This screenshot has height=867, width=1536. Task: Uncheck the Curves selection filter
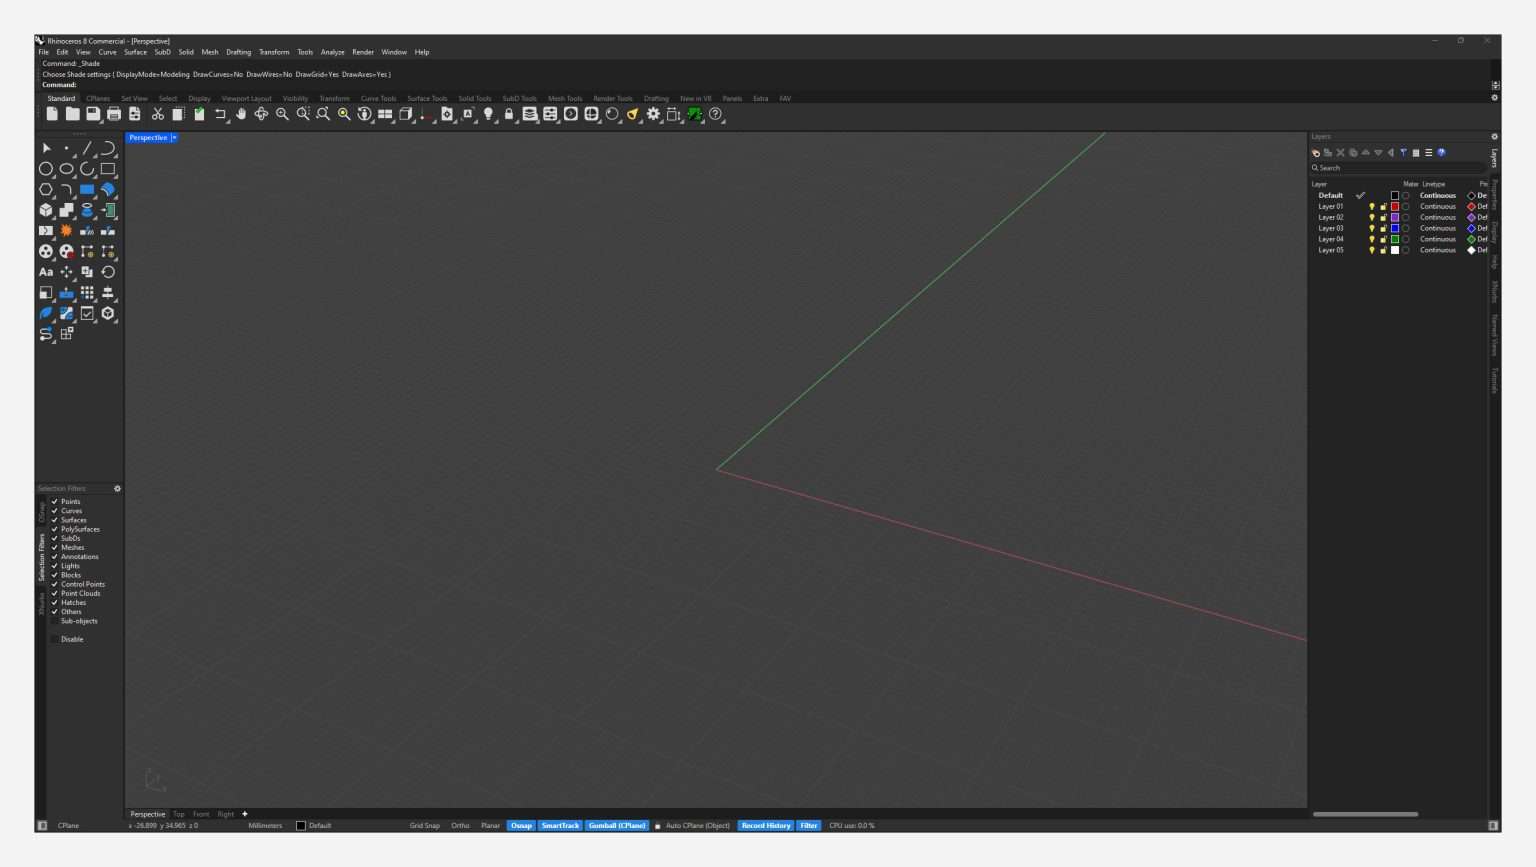click(55, 511)
